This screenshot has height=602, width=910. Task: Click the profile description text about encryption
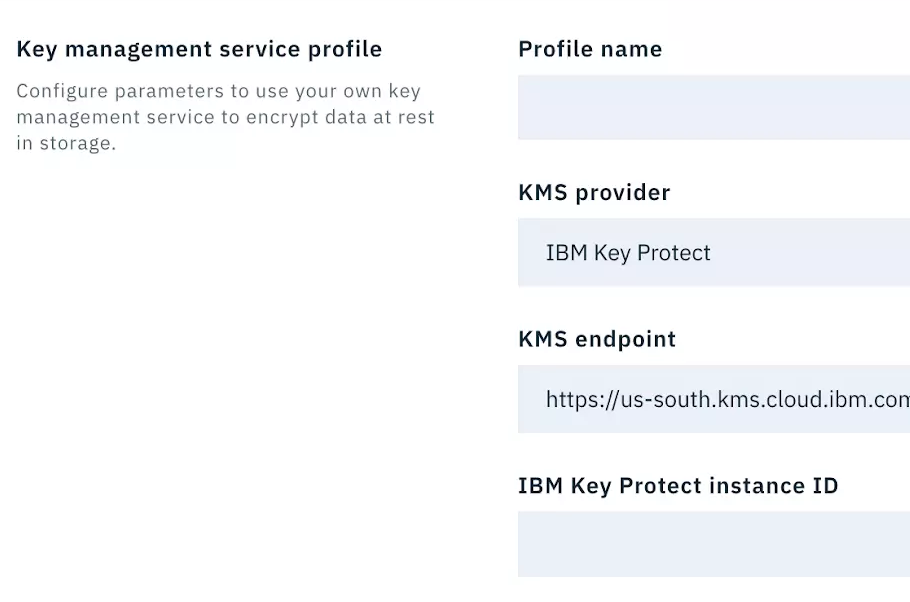tap(225, 116)
